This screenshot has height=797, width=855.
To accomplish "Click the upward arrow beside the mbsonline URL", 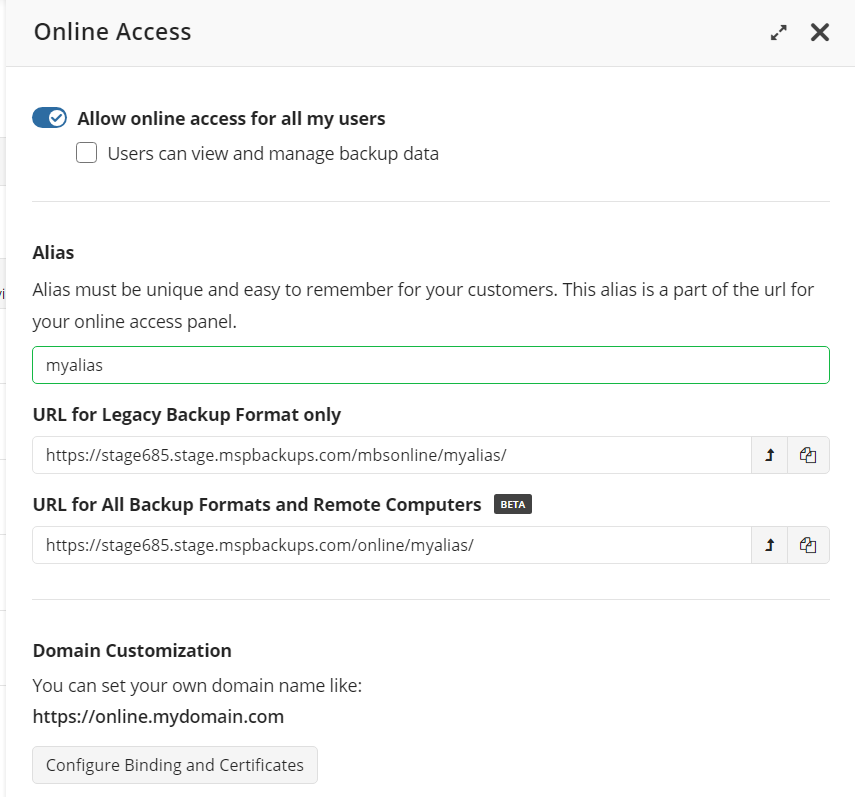I will [769, 455].
